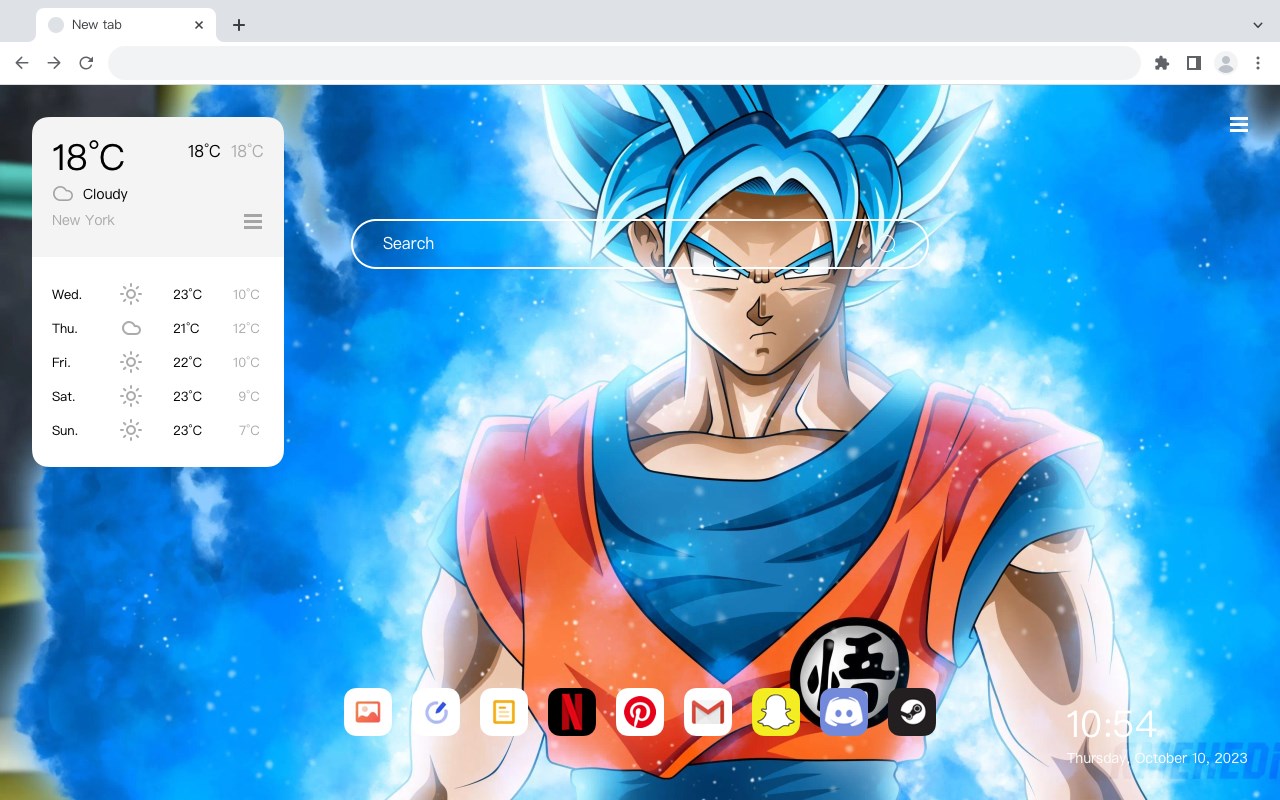This screenshot has height=800, width=1280.
Task: Open a new browser tab
Action: (x=238, y=25)
